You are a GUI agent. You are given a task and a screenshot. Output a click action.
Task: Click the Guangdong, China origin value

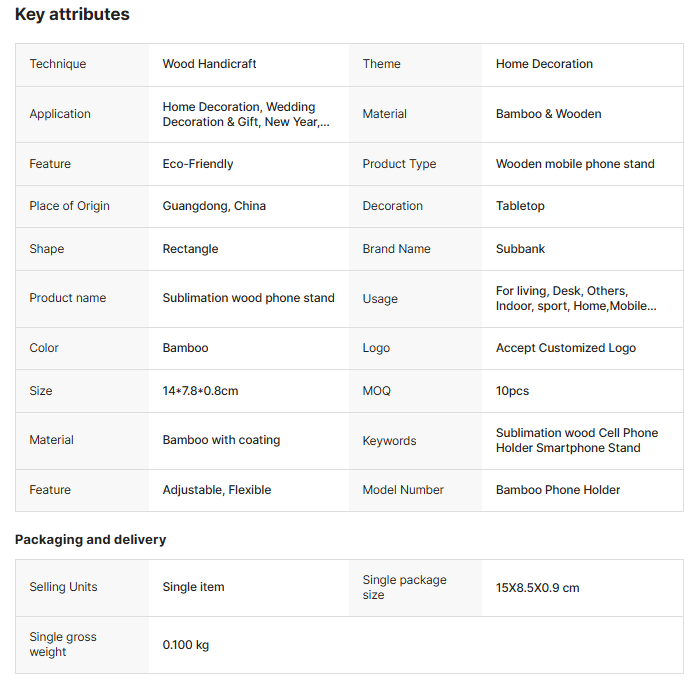click(214, 206)
